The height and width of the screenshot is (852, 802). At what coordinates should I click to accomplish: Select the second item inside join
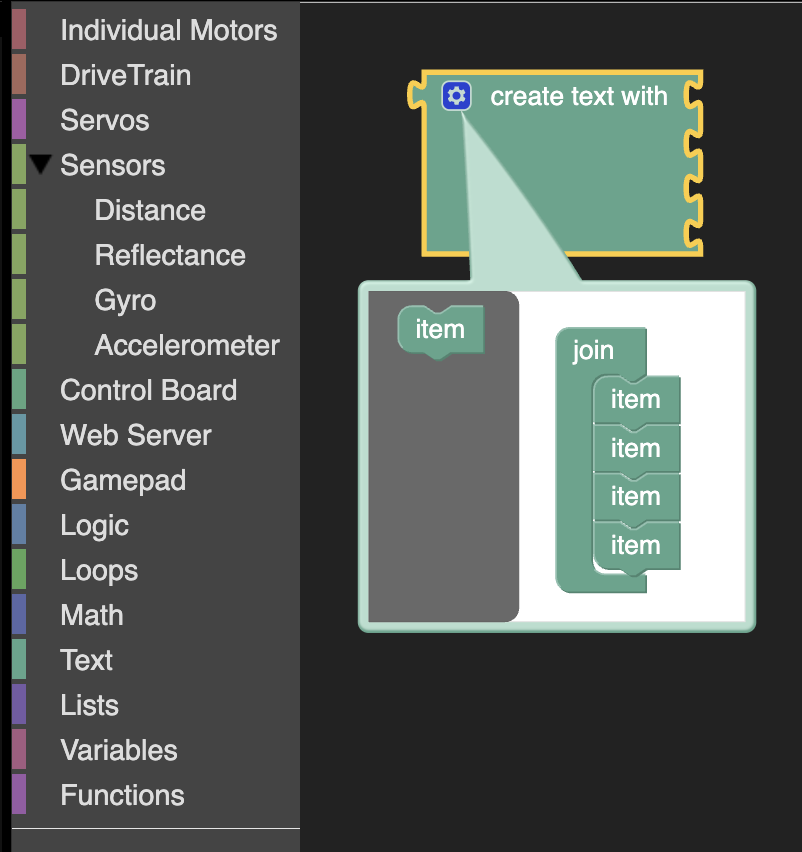636,448
